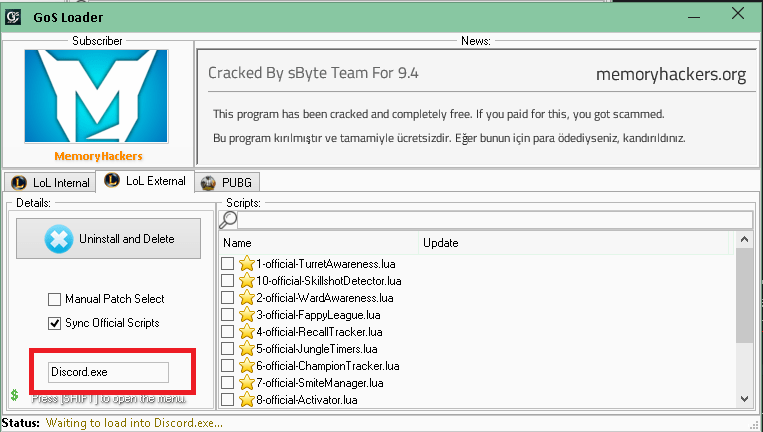Switch to the PUBG tab
Viewport: 763px width, 432px height.
click(x=227, y=182)
